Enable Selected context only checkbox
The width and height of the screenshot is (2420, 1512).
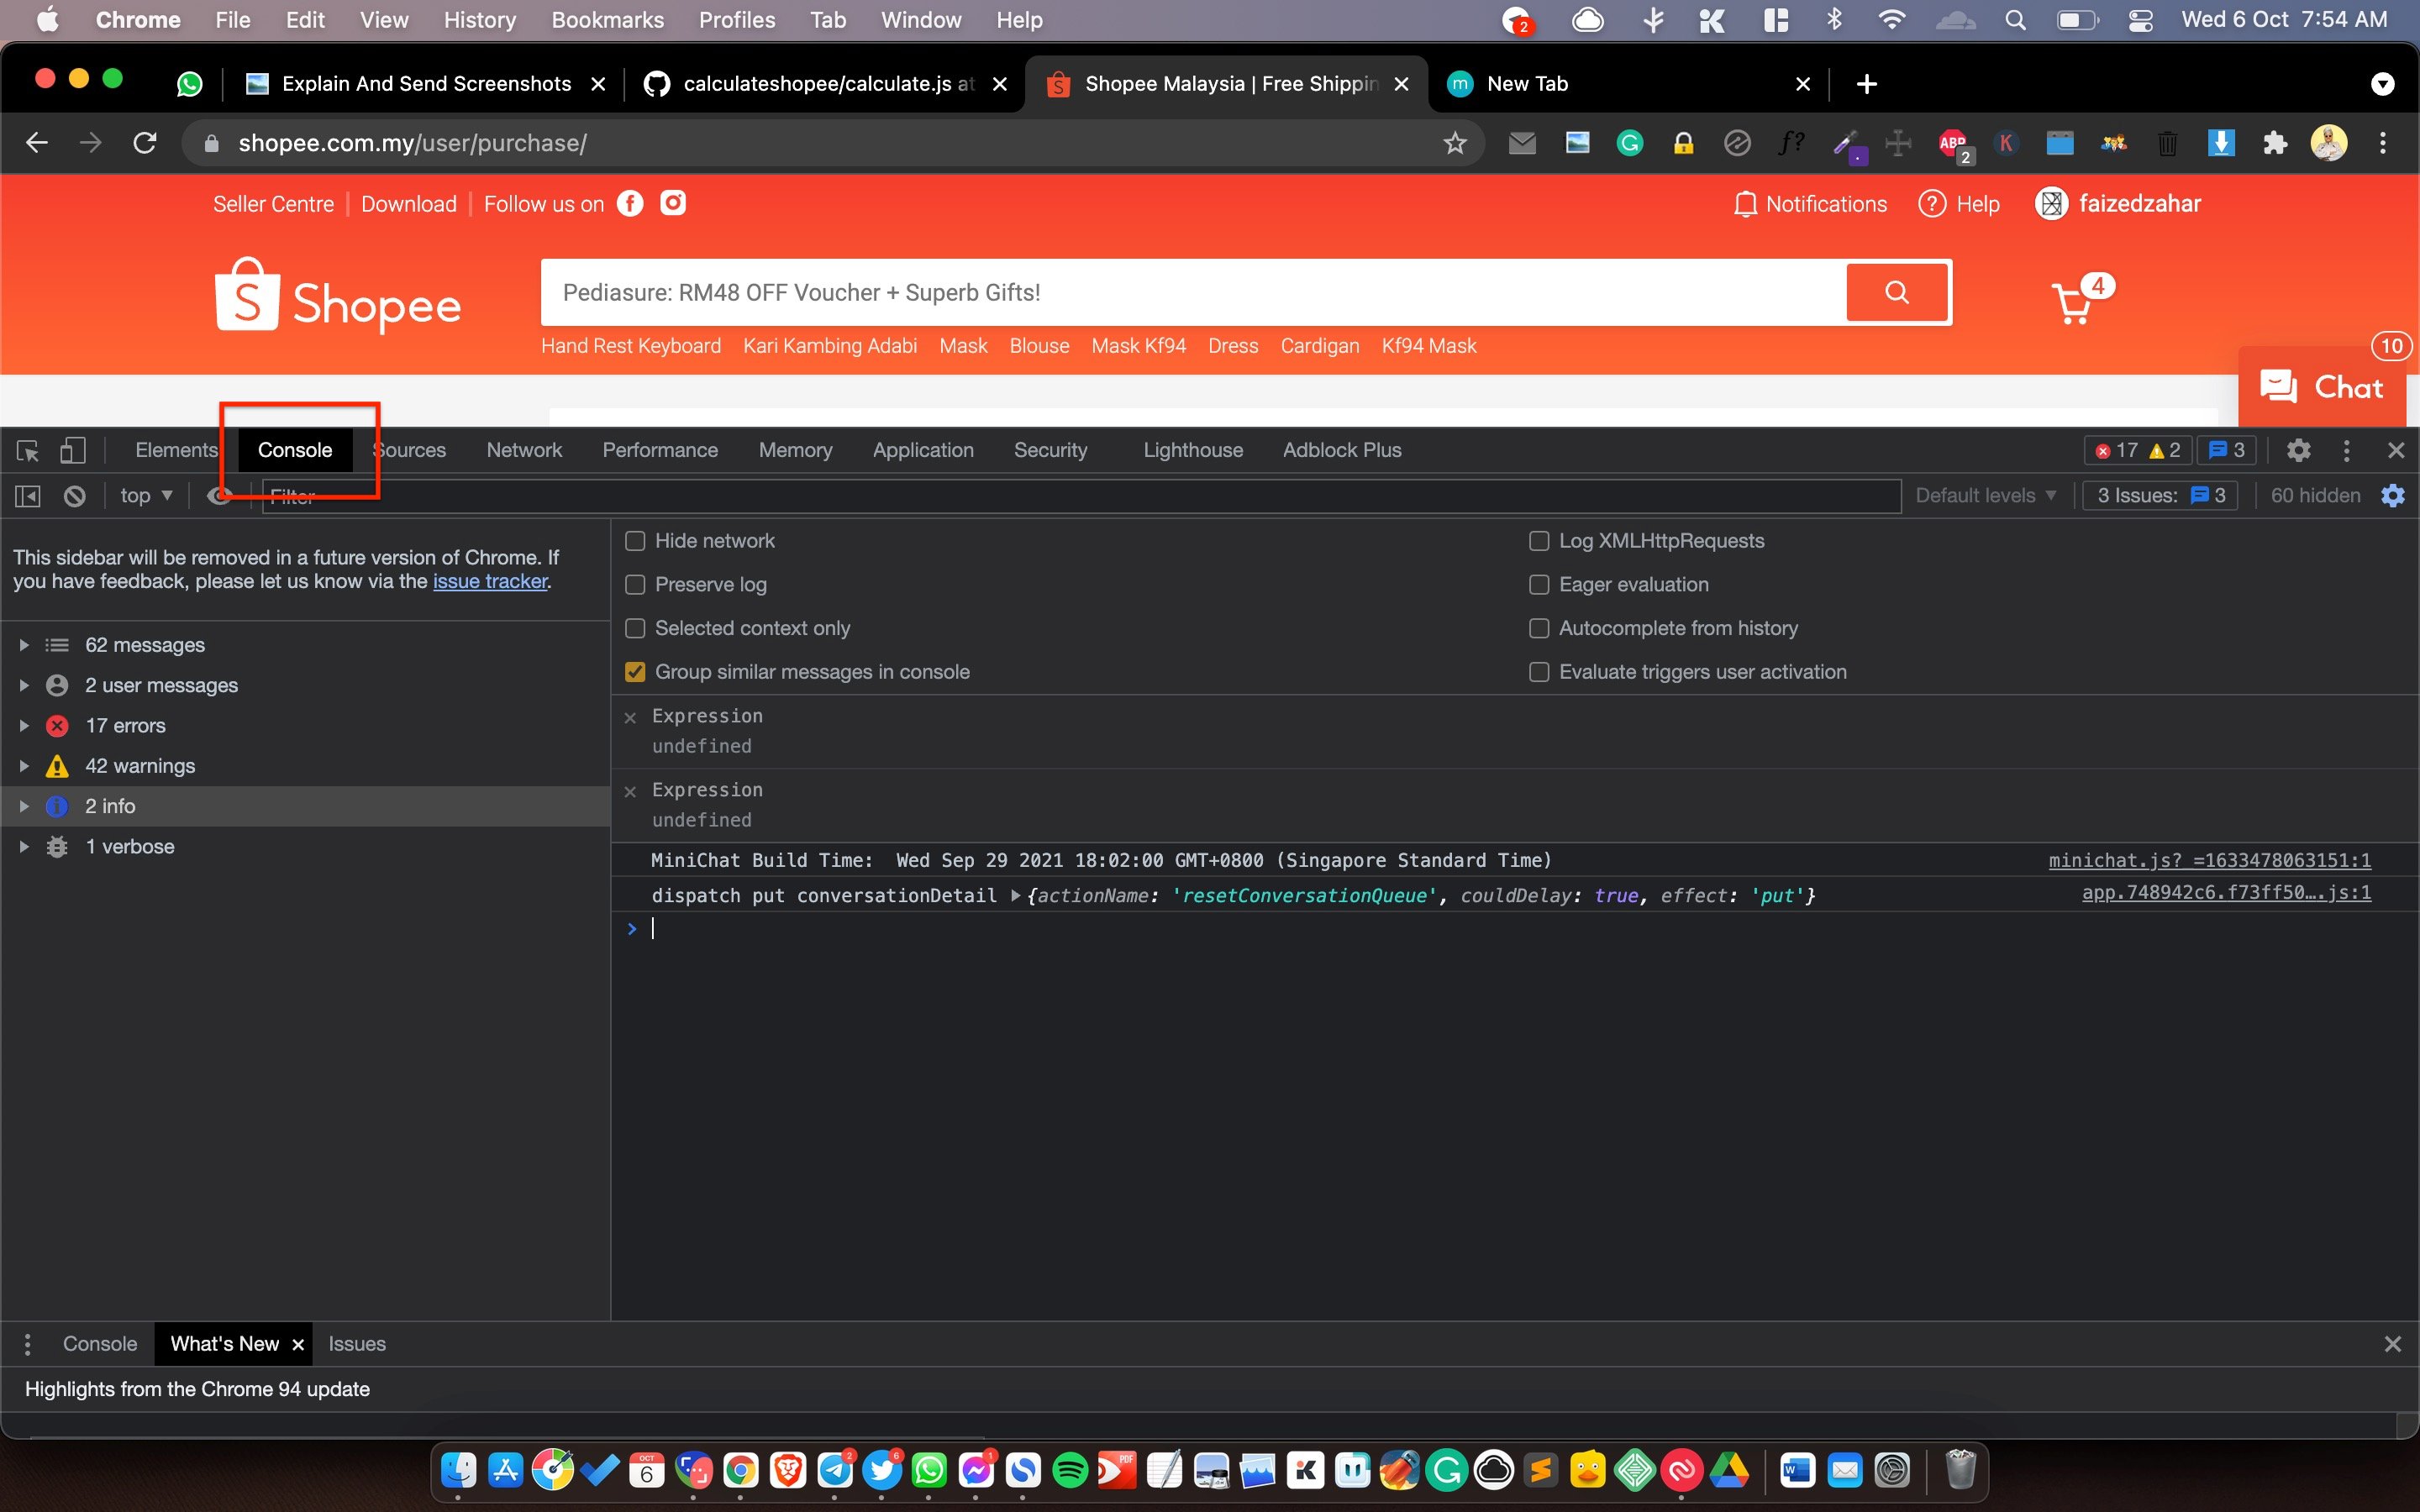coord(635,629)
